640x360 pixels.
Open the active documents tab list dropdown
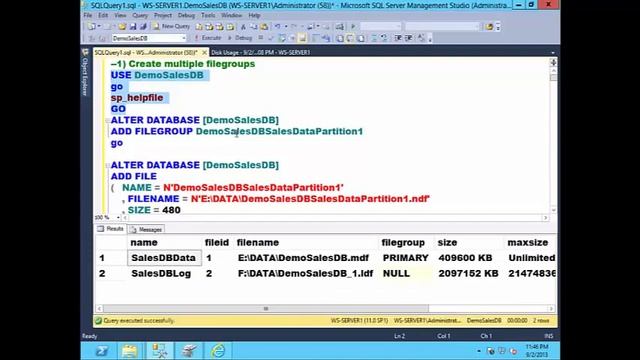[x=553, y=53]
